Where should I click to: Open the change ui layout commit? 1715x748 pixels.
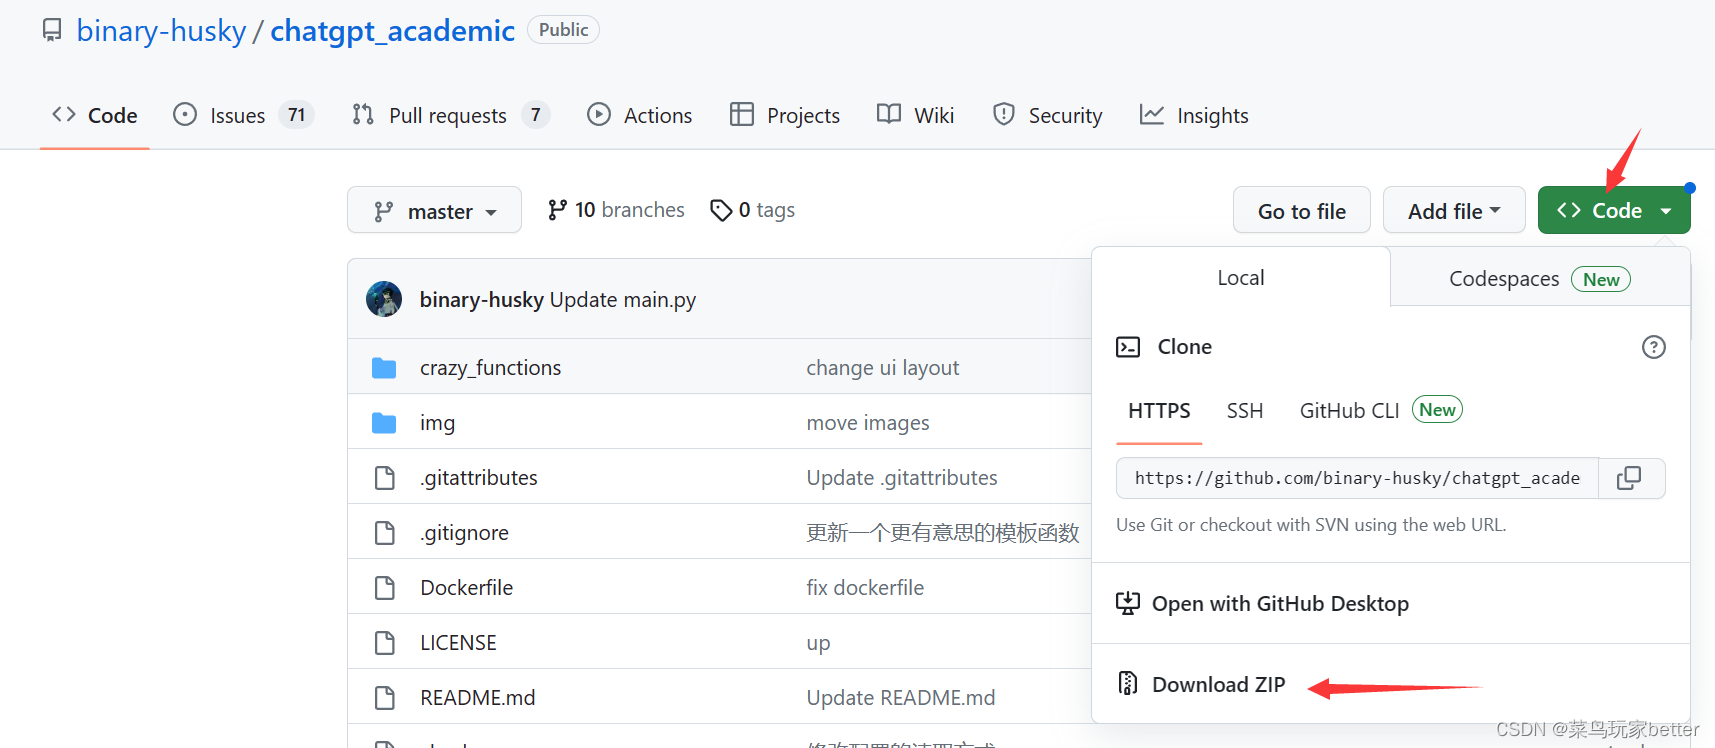(x=883, y=368)
